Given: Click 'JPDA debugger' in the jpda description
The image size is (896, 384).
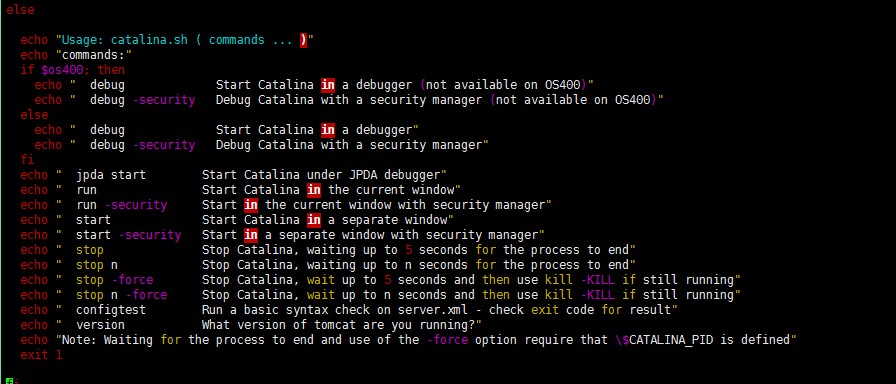Looking at the screenshot, I should click(x=394, y=175).
